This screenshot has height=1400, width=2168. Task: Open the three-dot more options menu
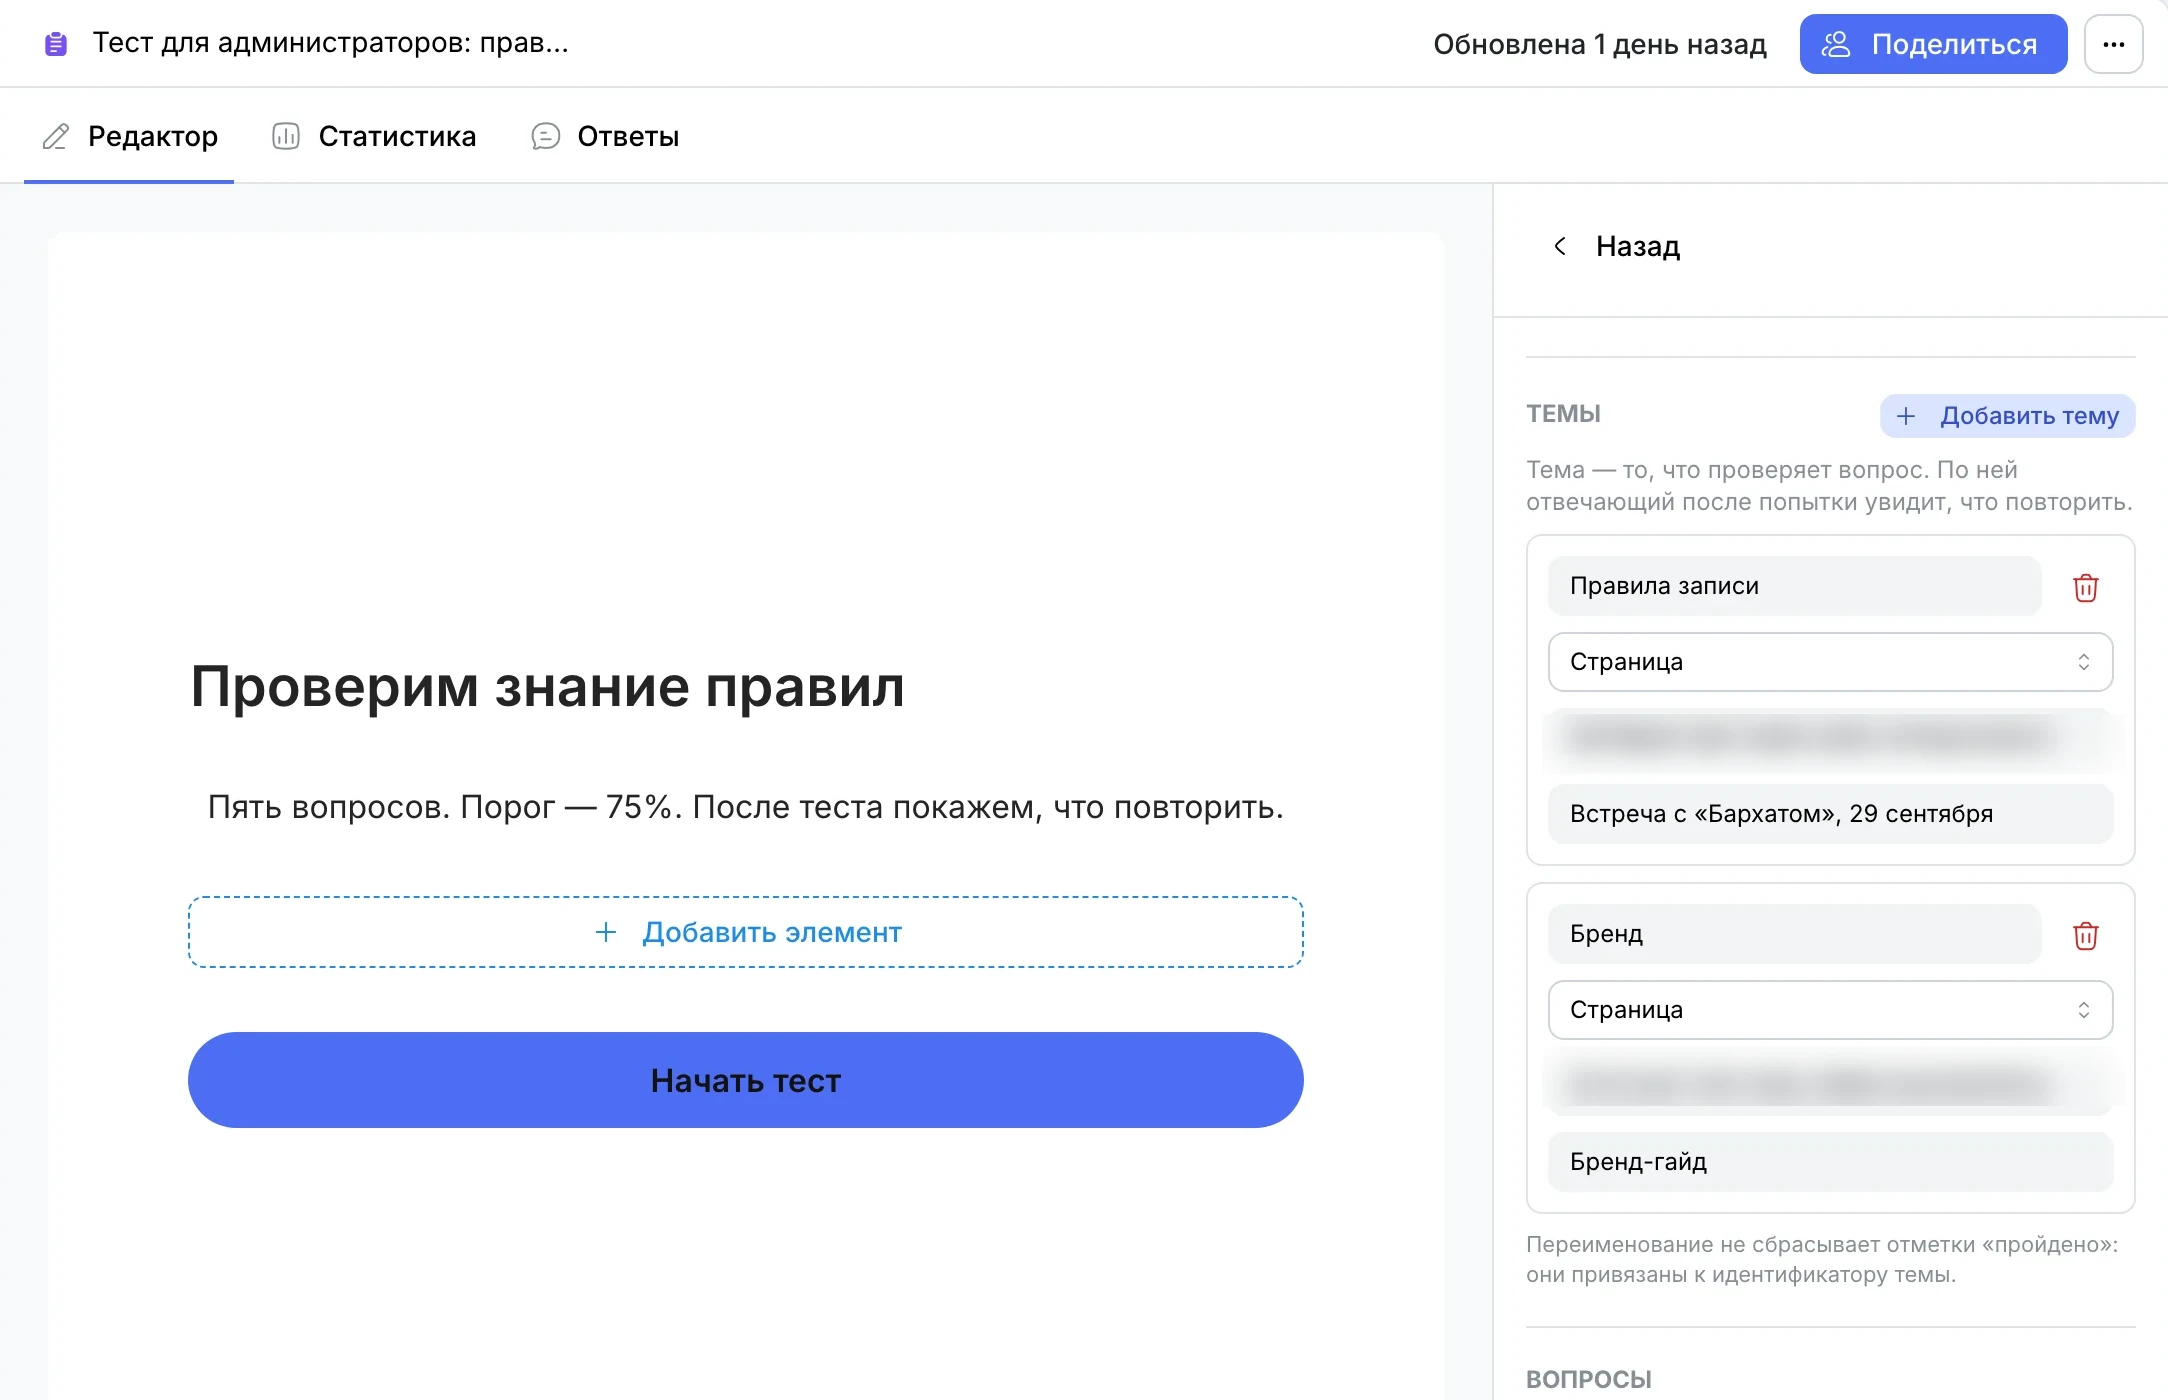point(2113,44)
